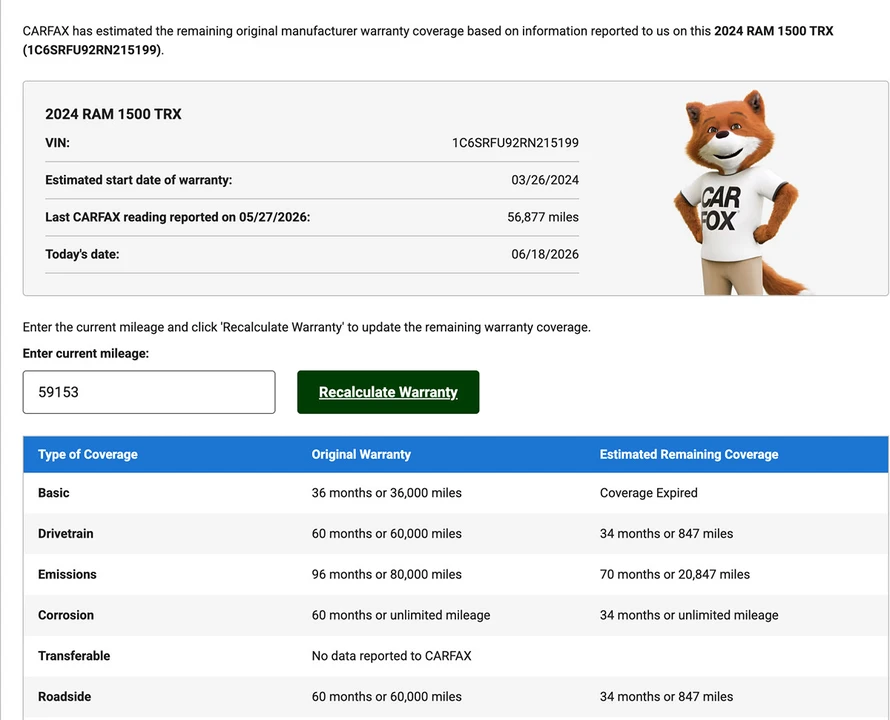Click the VIN: label in the card
The height and width of the screenshot is (720, 890).
click(57, 143)
